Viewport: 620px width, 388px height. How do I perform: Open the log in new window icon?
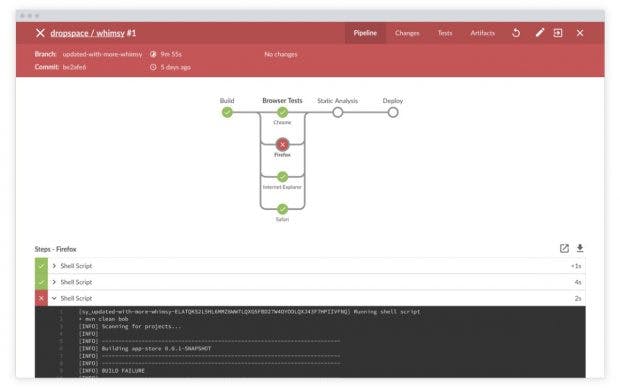[x=564, y=248]
